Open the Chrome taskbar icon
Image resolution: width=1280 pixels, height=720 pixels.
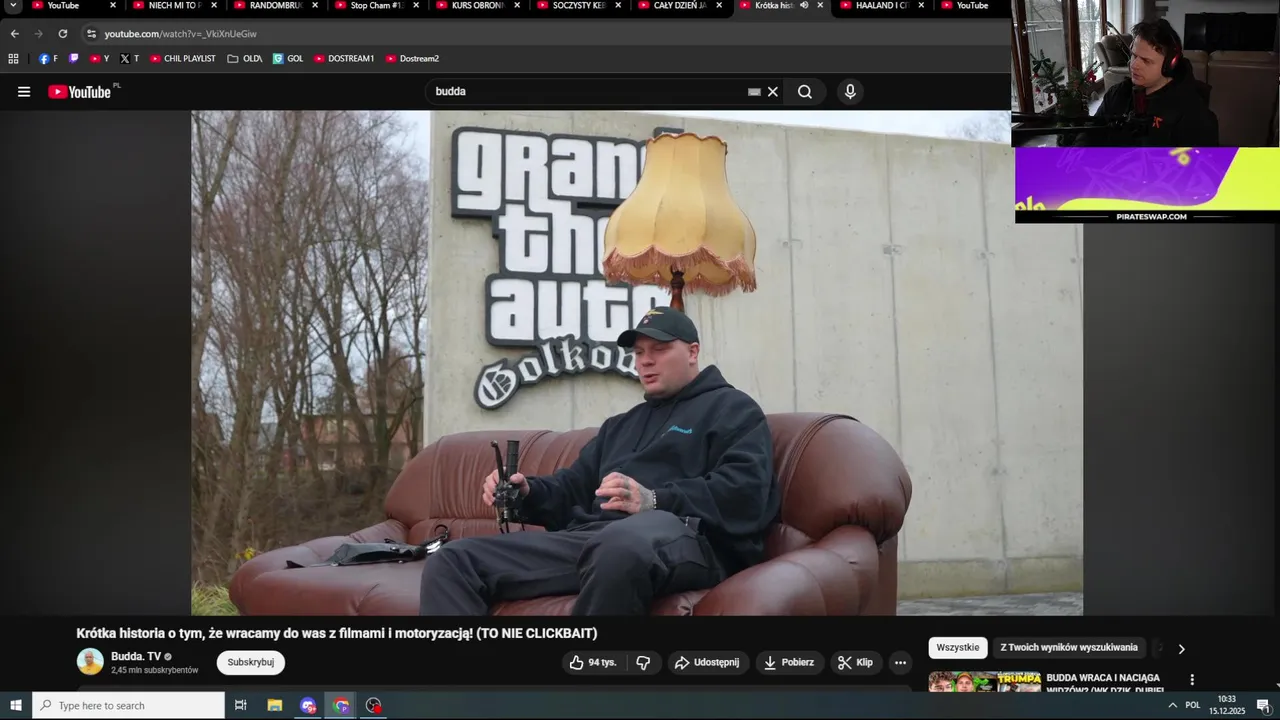[x=341, y=706]
